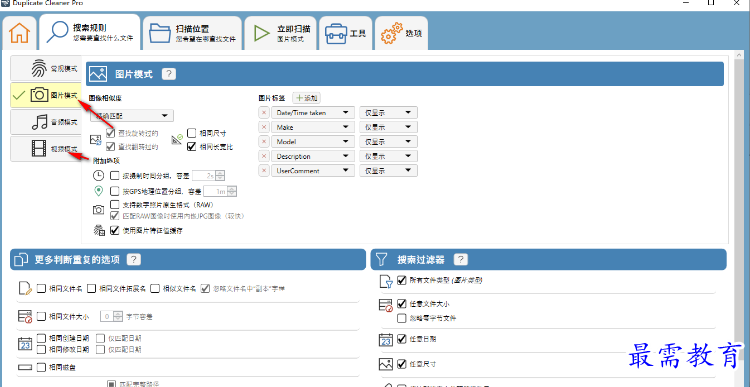Open the Make tag dropdown
This screenshot has height=387, width=750.
313,127
